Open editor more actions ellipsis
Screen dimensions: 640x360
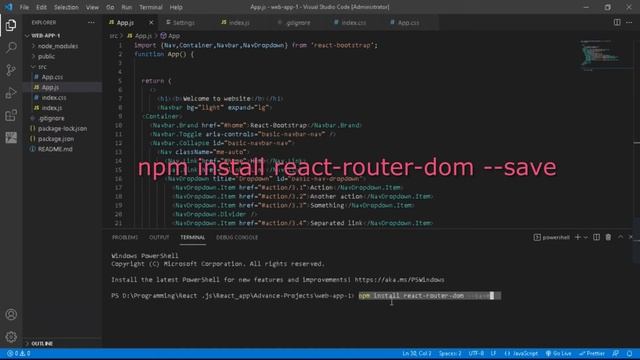click(629, 22)
